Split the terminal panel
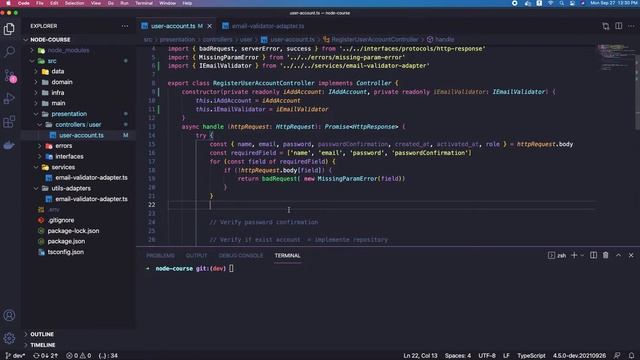The height and width of the screenshot is (360, 640). (x=593, y=255)
